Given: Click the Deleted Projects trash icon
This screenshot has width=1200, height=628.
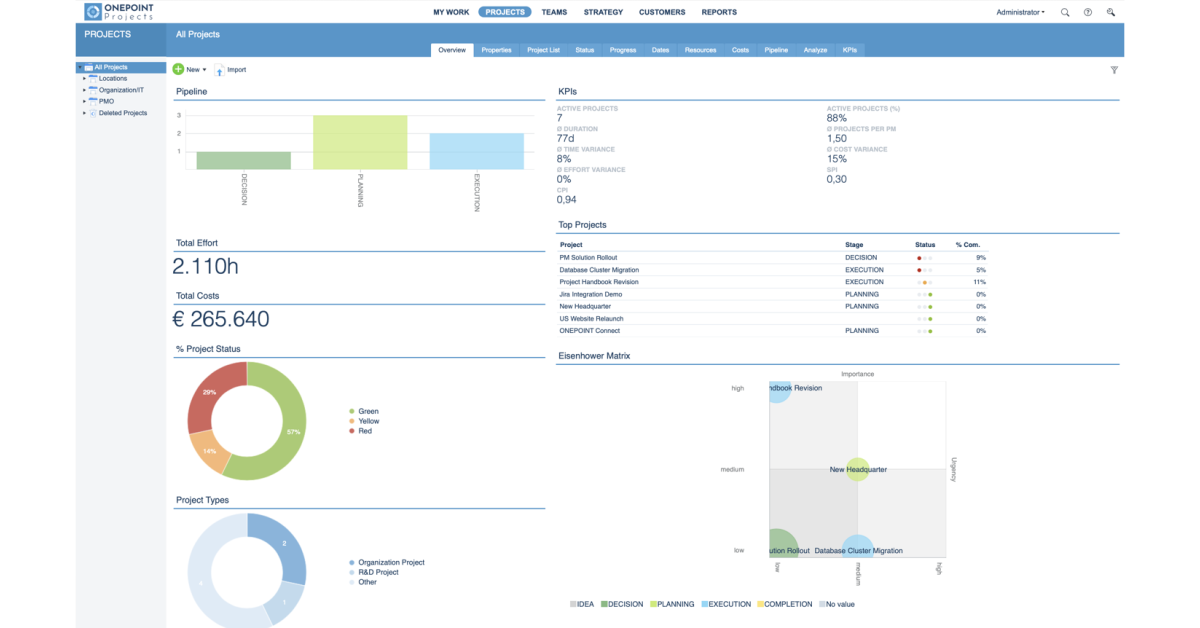Looking at the screenshot, I should 93,113.
